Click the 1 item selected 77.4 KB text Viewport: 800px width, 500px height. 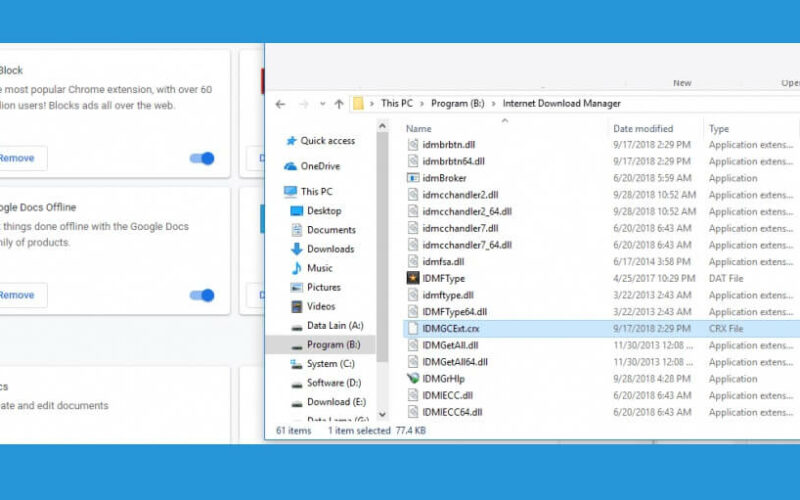click(x=377, y=431)
